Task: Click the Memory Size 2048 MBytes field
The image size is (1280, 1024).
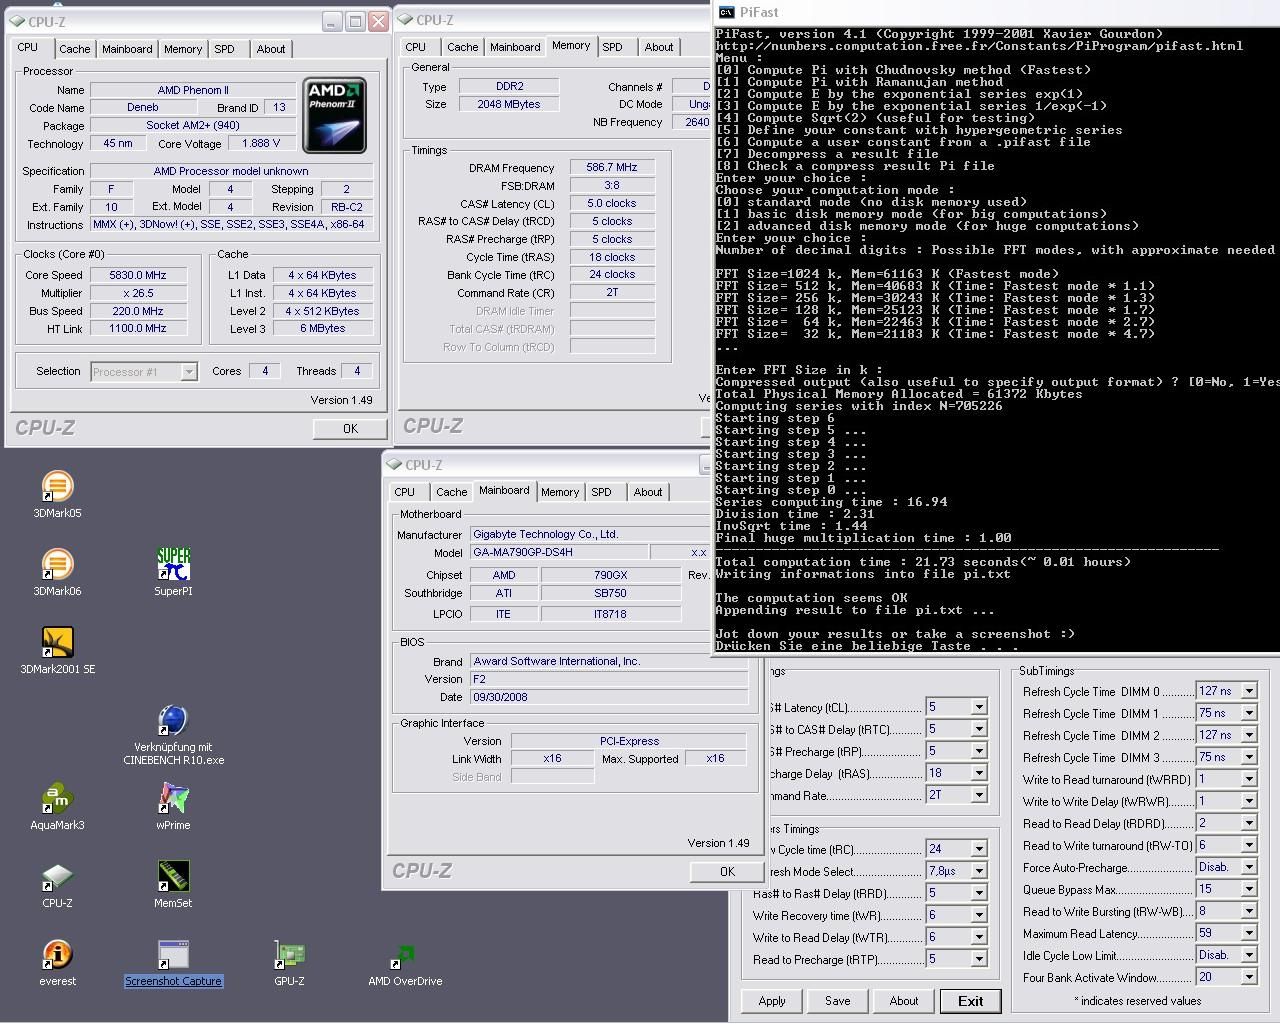Action: [508, 104]
